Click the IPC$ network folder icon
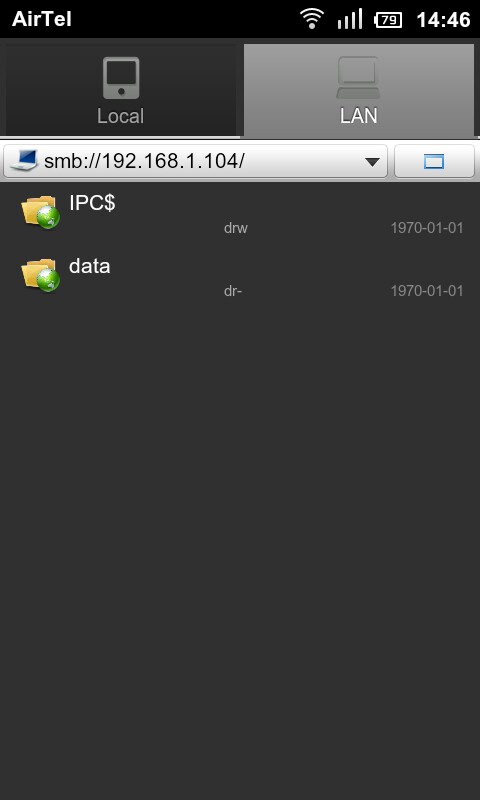Image resolution: width=480 pixels, height=800 pixels. tap(40, 211)
